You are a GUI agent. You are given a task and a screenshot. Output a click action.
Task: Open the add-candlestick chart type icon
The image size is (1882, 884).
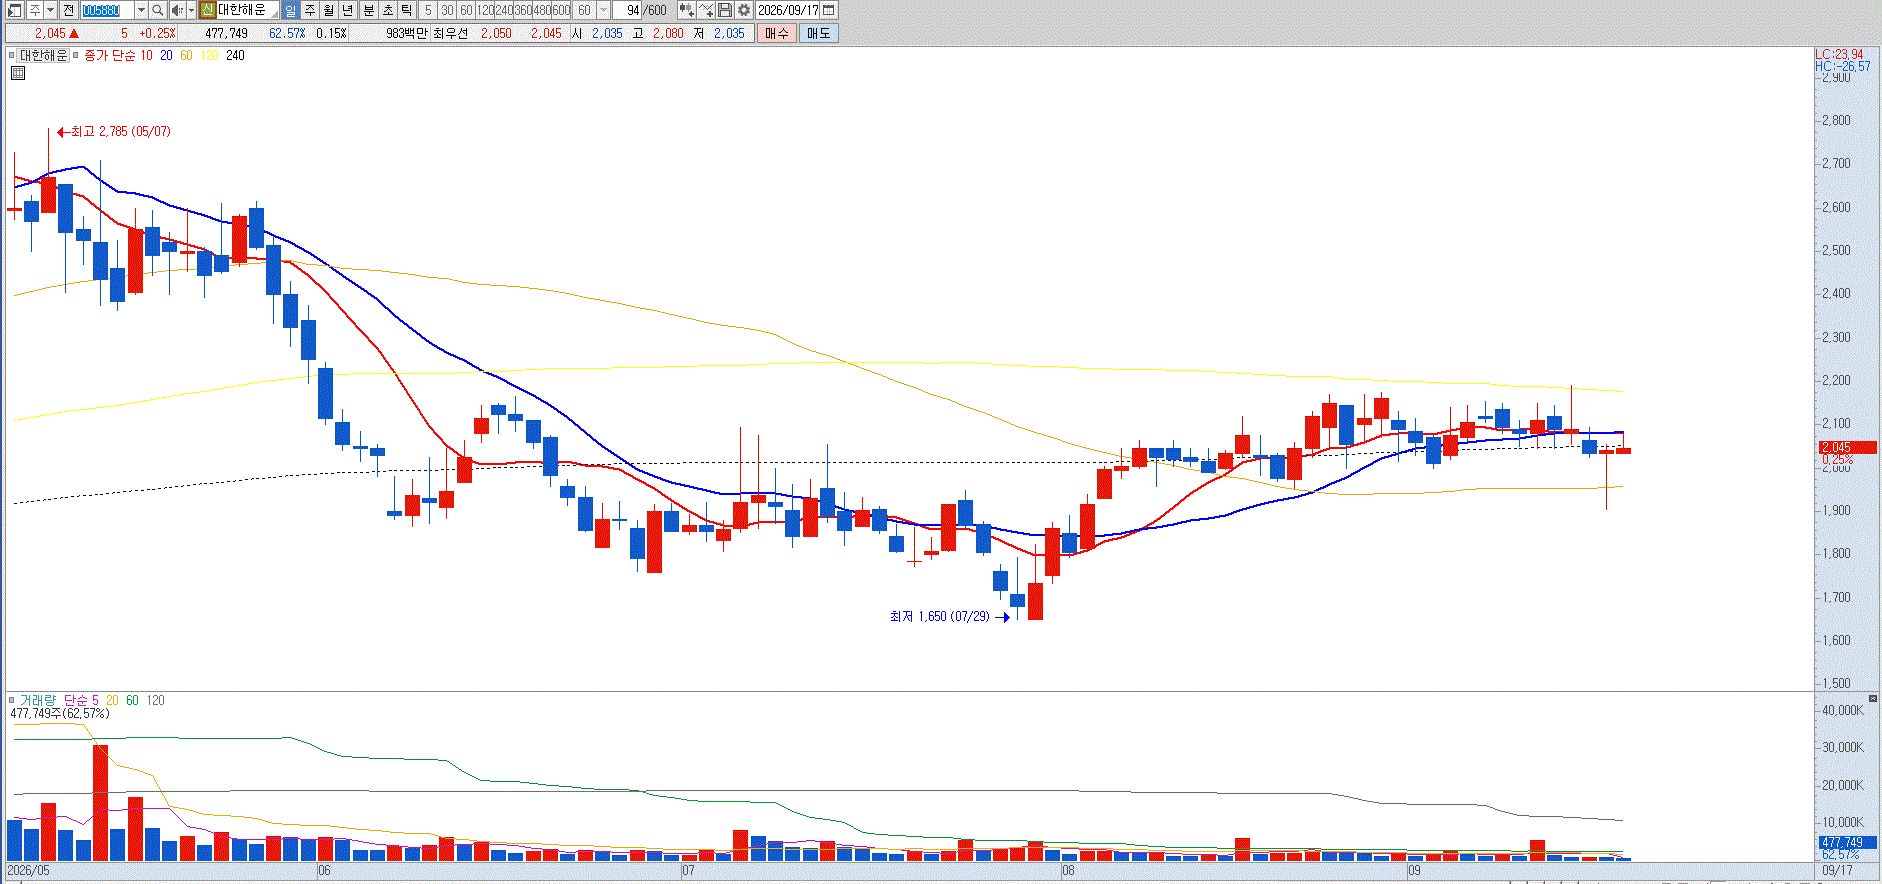[x=687, y=10]
